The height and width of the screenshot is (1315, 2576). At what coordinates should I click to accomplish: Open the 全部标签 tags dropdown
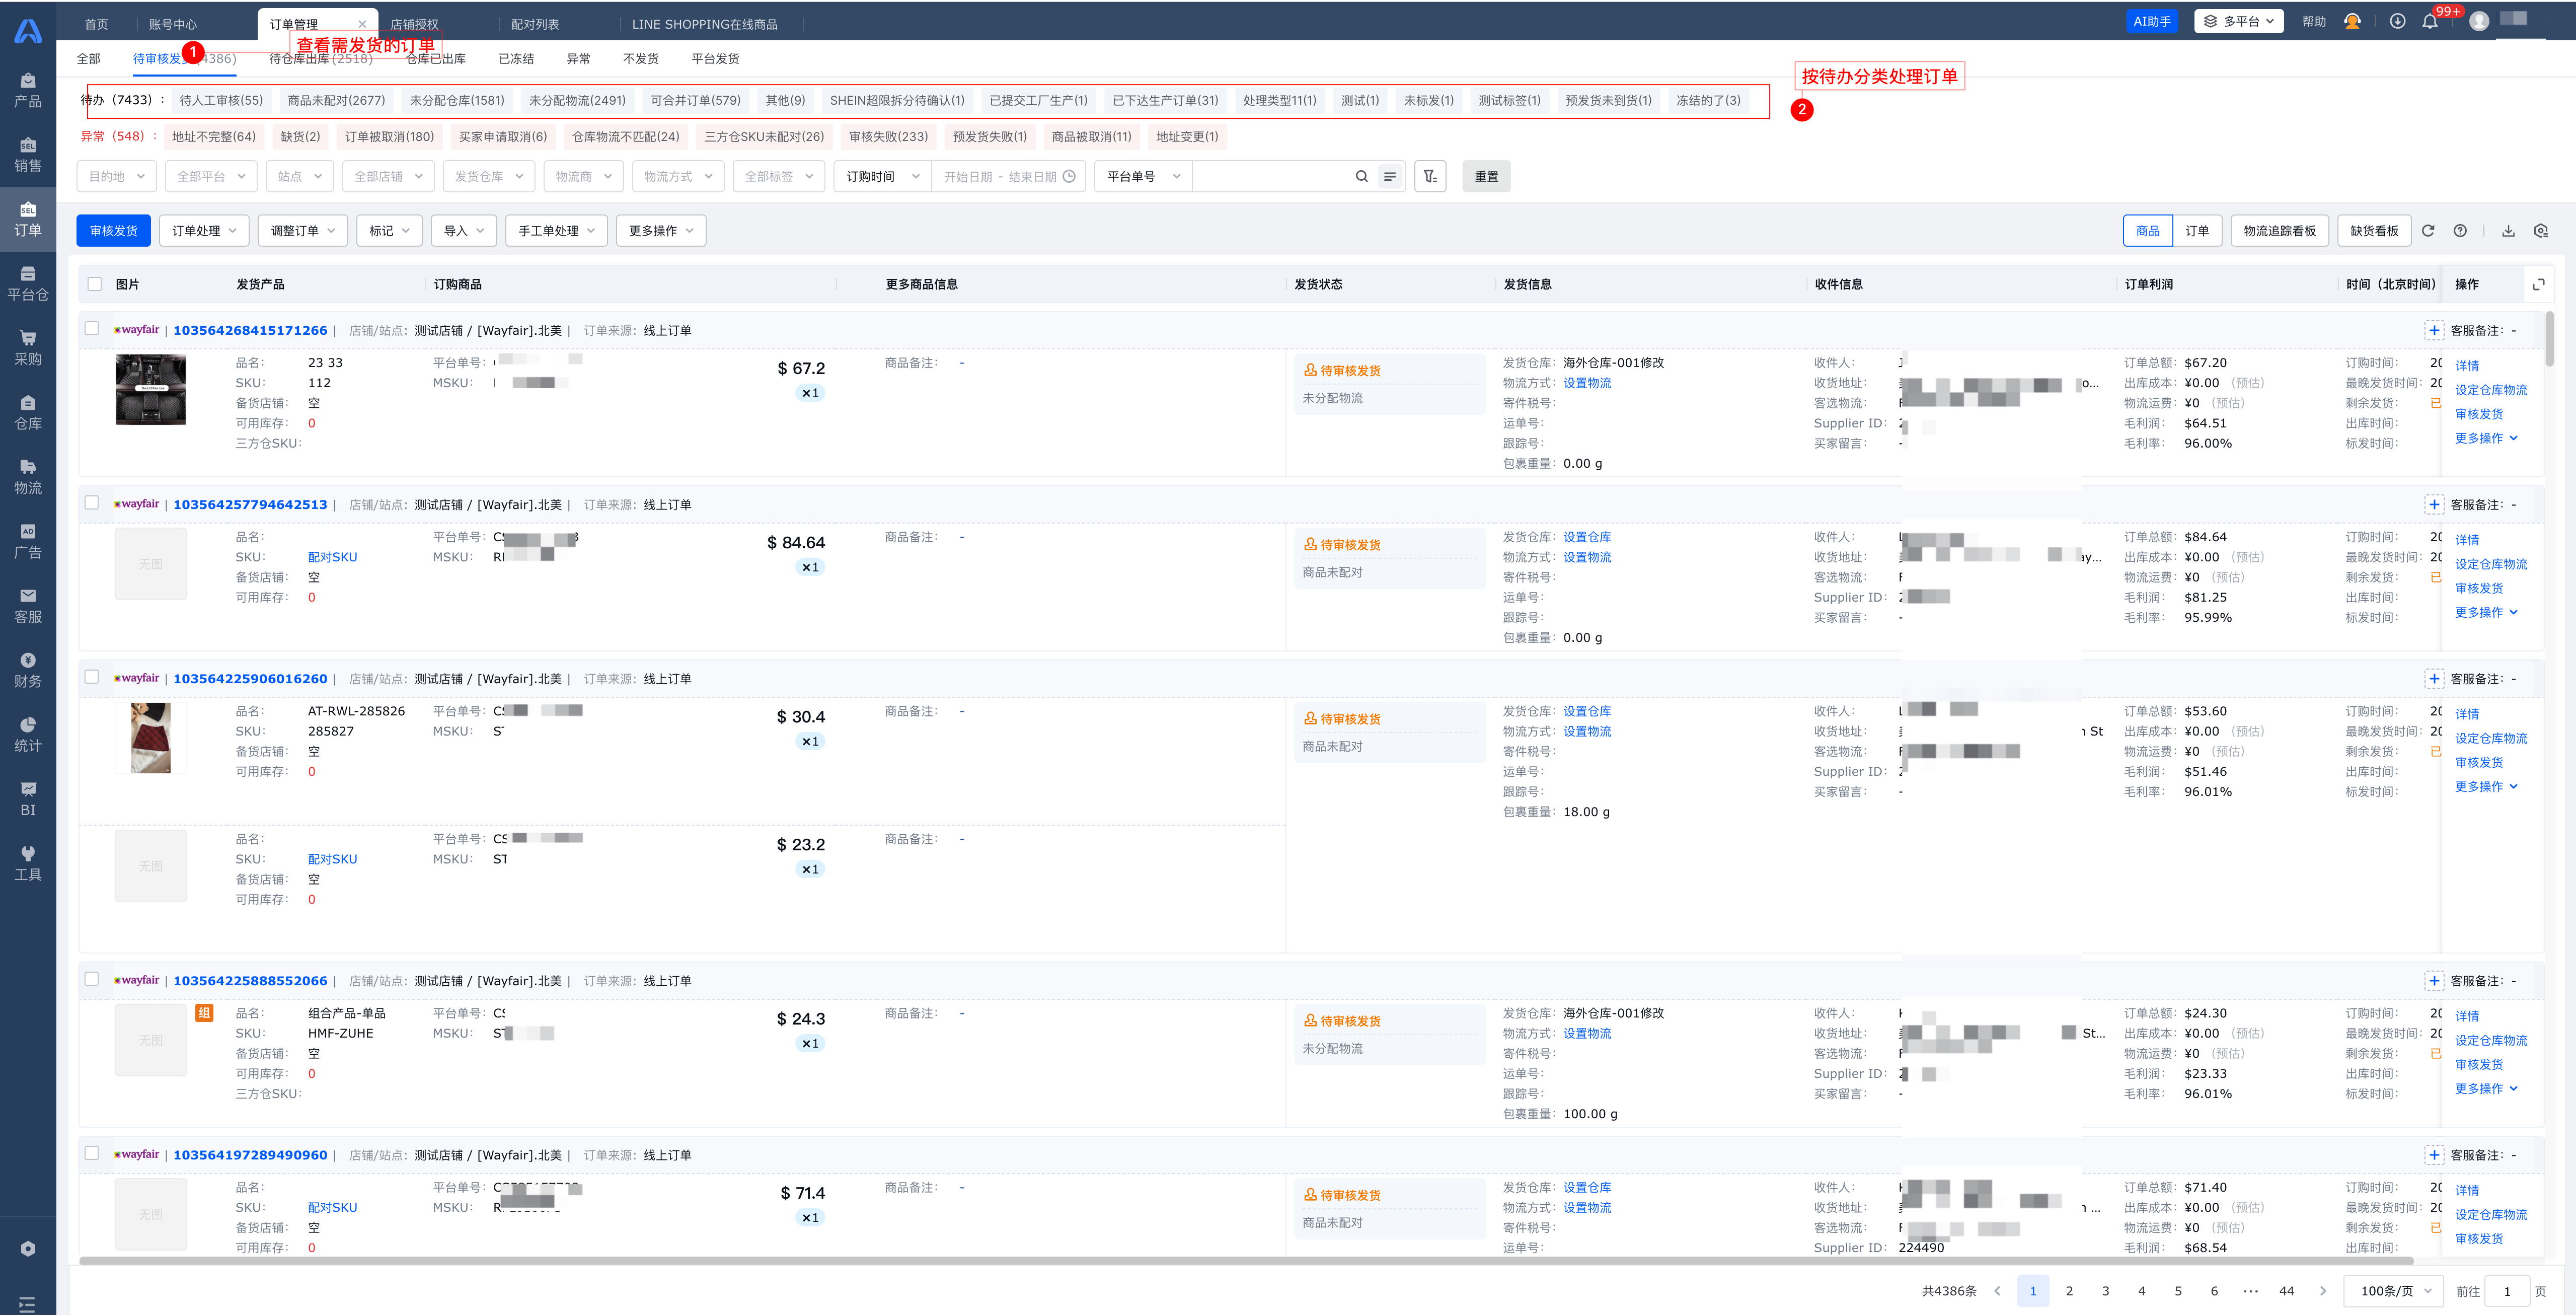(778, 176)
